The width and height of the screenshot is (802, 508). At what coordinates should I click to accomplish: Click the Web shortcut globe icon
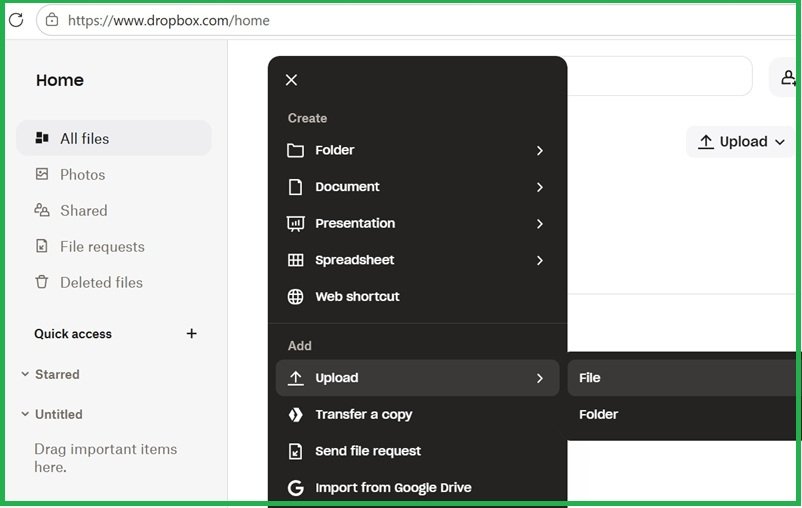[x=295, y=297]
